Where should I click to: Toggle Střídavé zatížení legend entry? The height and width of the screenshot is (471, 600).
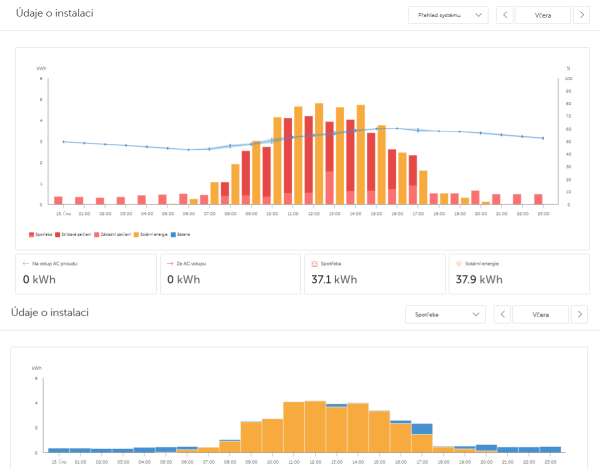73,235
